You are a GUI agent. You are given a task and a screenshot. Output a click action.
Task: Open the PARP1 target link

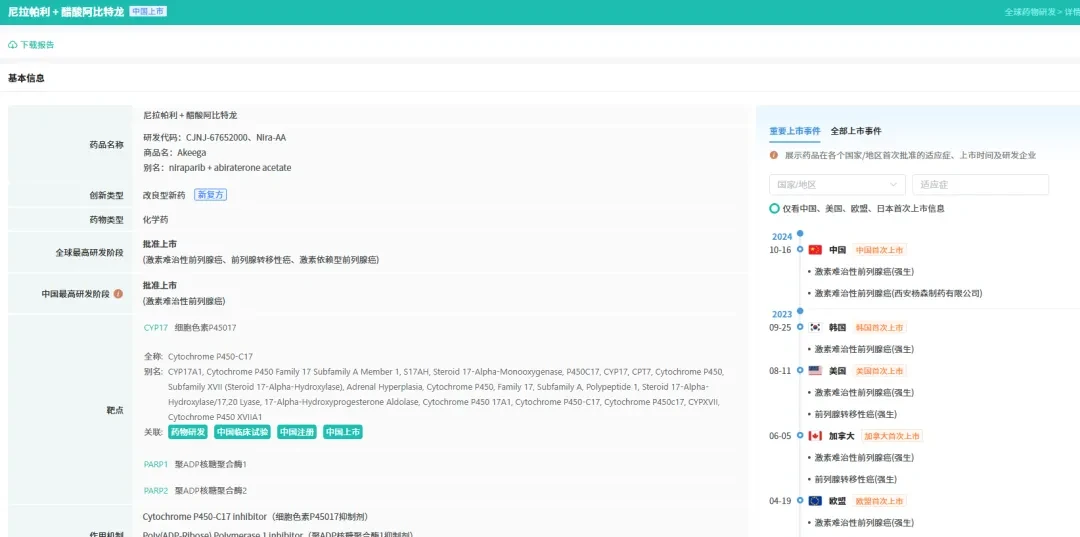[x=156, y=465]
